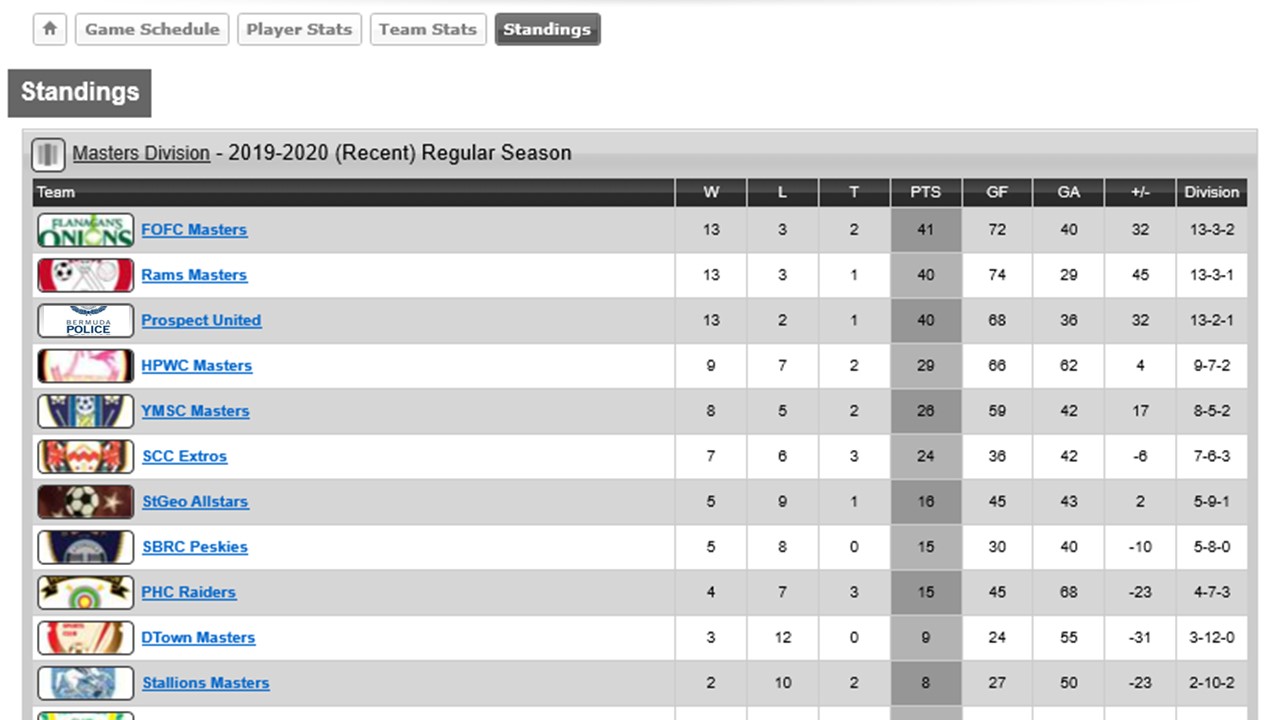Viewport: 1280px width, 720px height.
Task: Open the HPWC Masters team link
Action: point(196,366)
